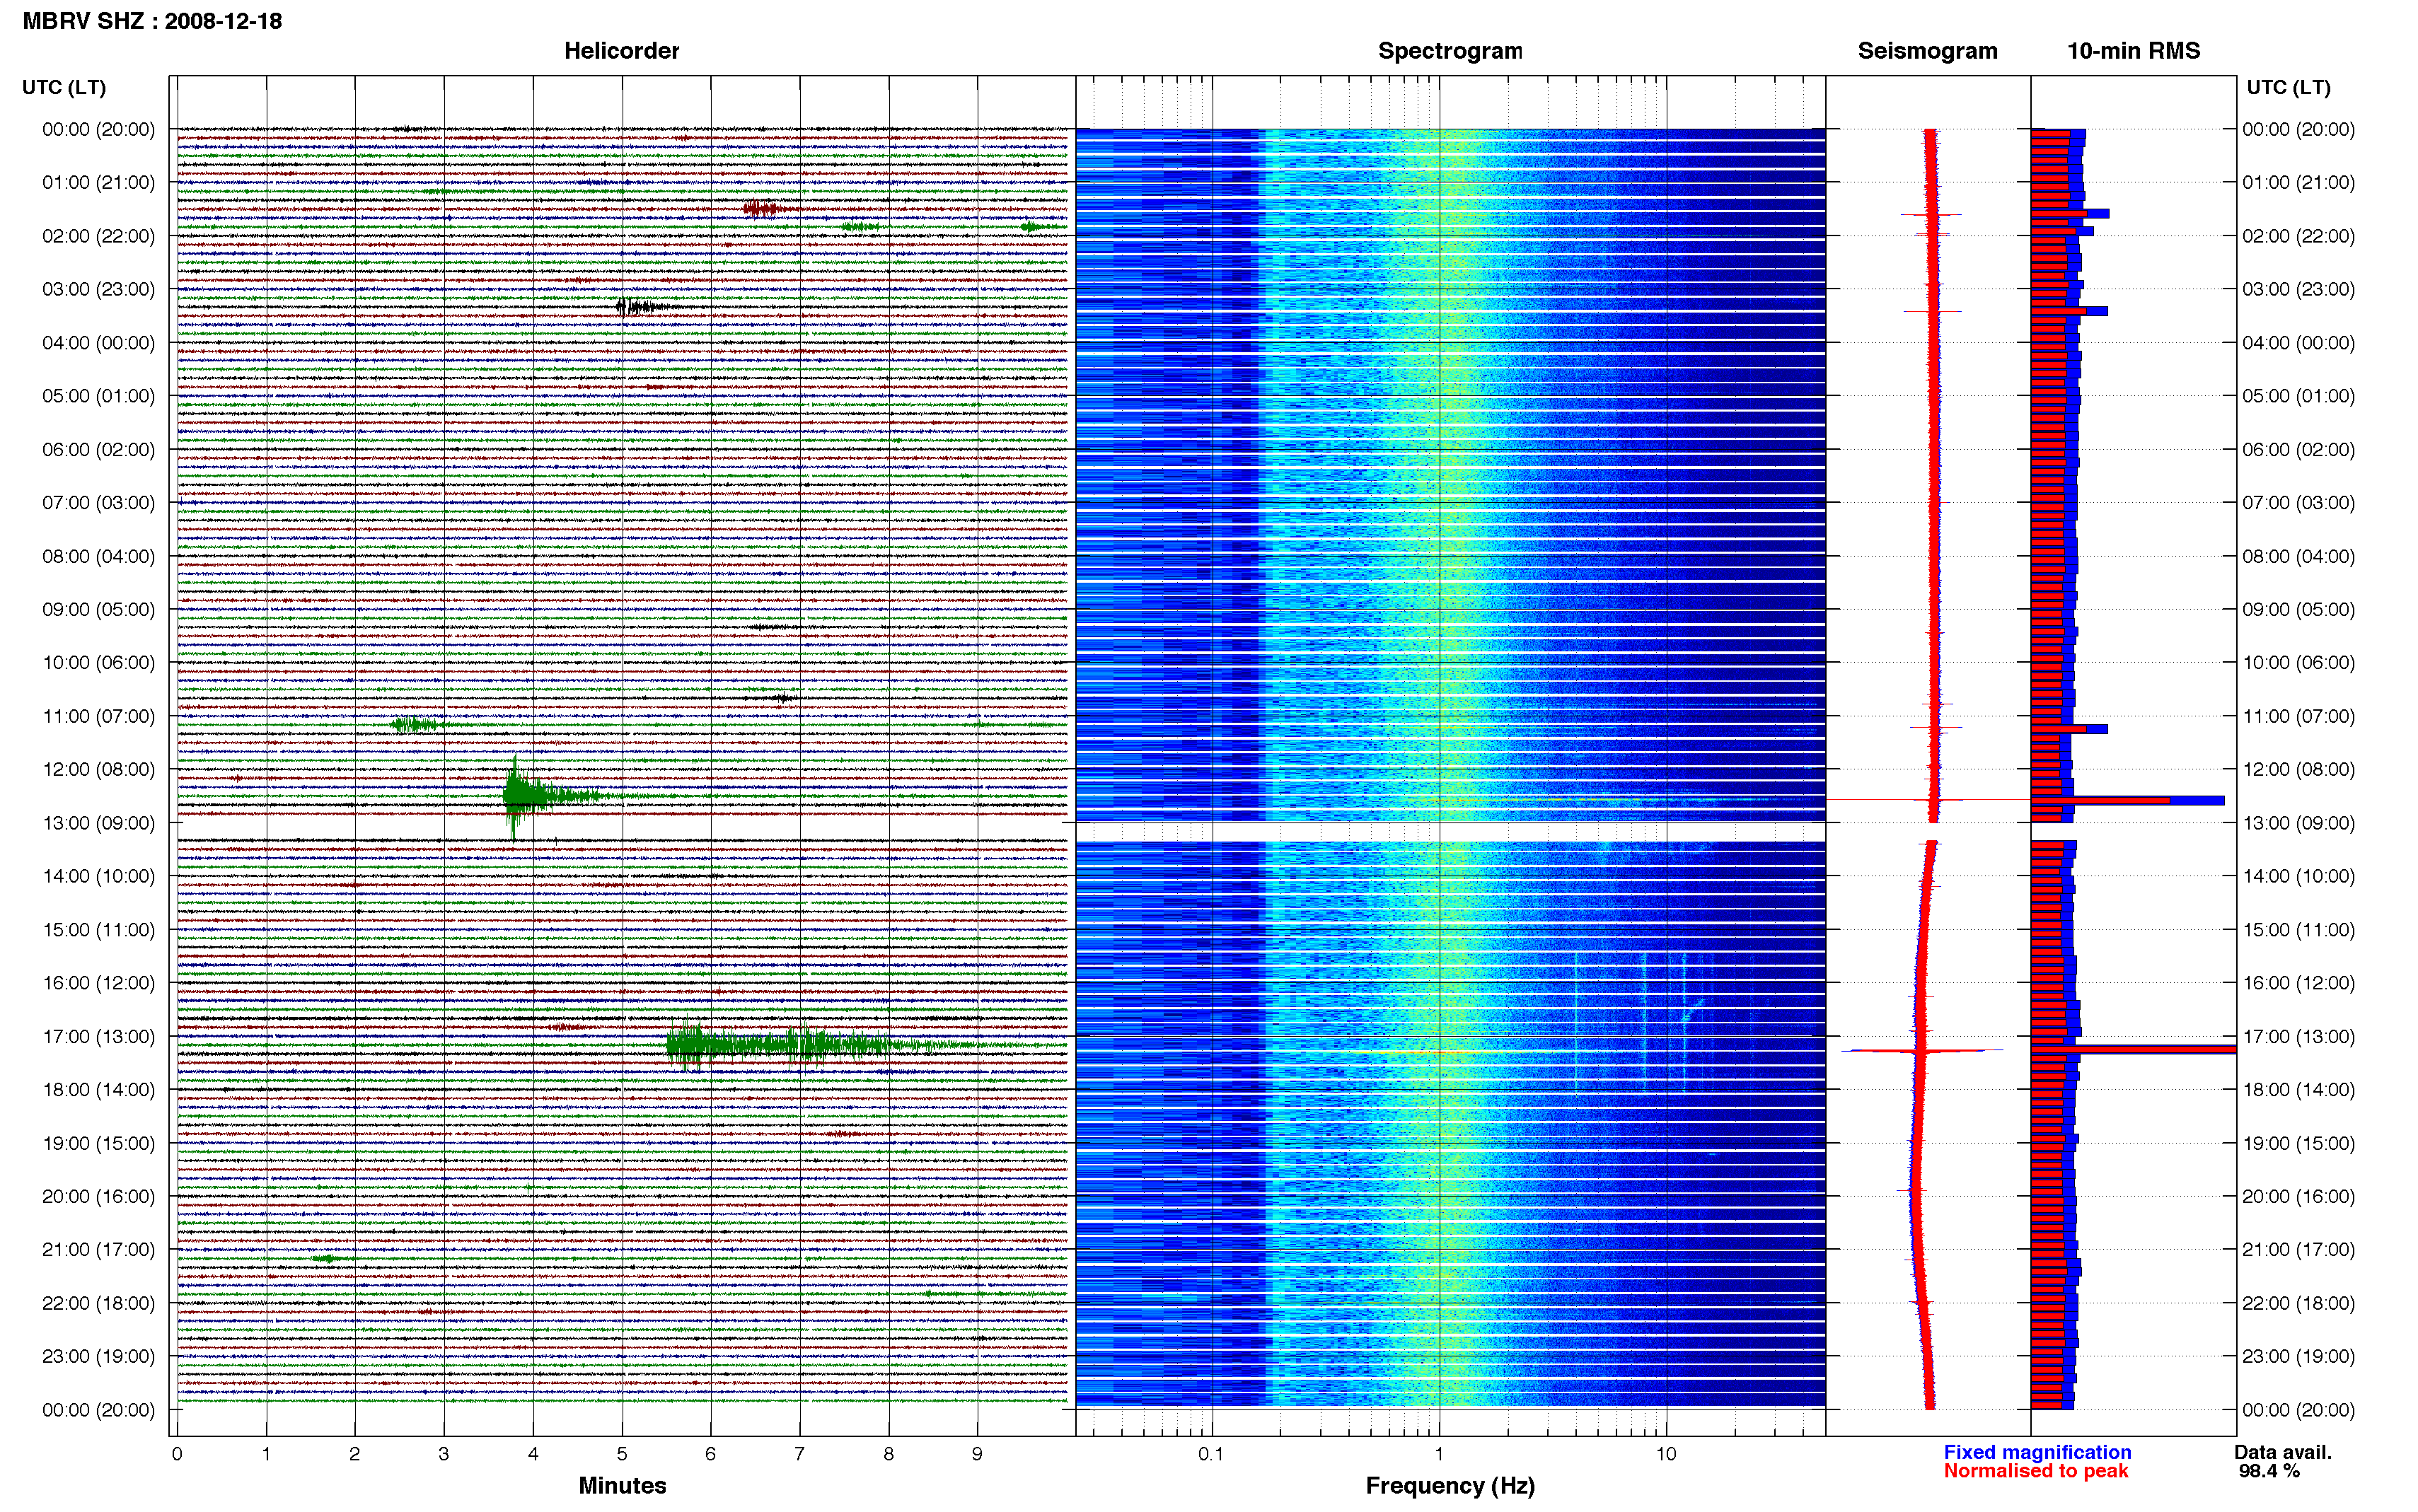Click the '1' Hz frequency tick label

tap(1439, 1454)
